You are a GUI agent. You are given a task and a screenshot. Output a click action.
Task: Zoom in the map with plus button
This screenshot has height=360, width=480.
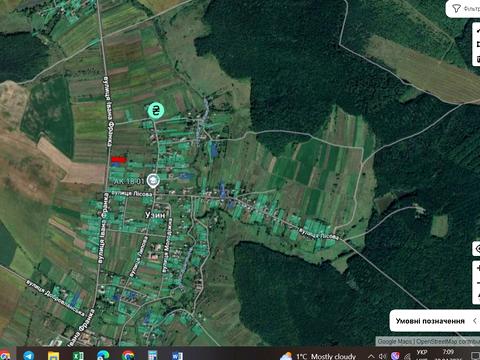point(477,268)
